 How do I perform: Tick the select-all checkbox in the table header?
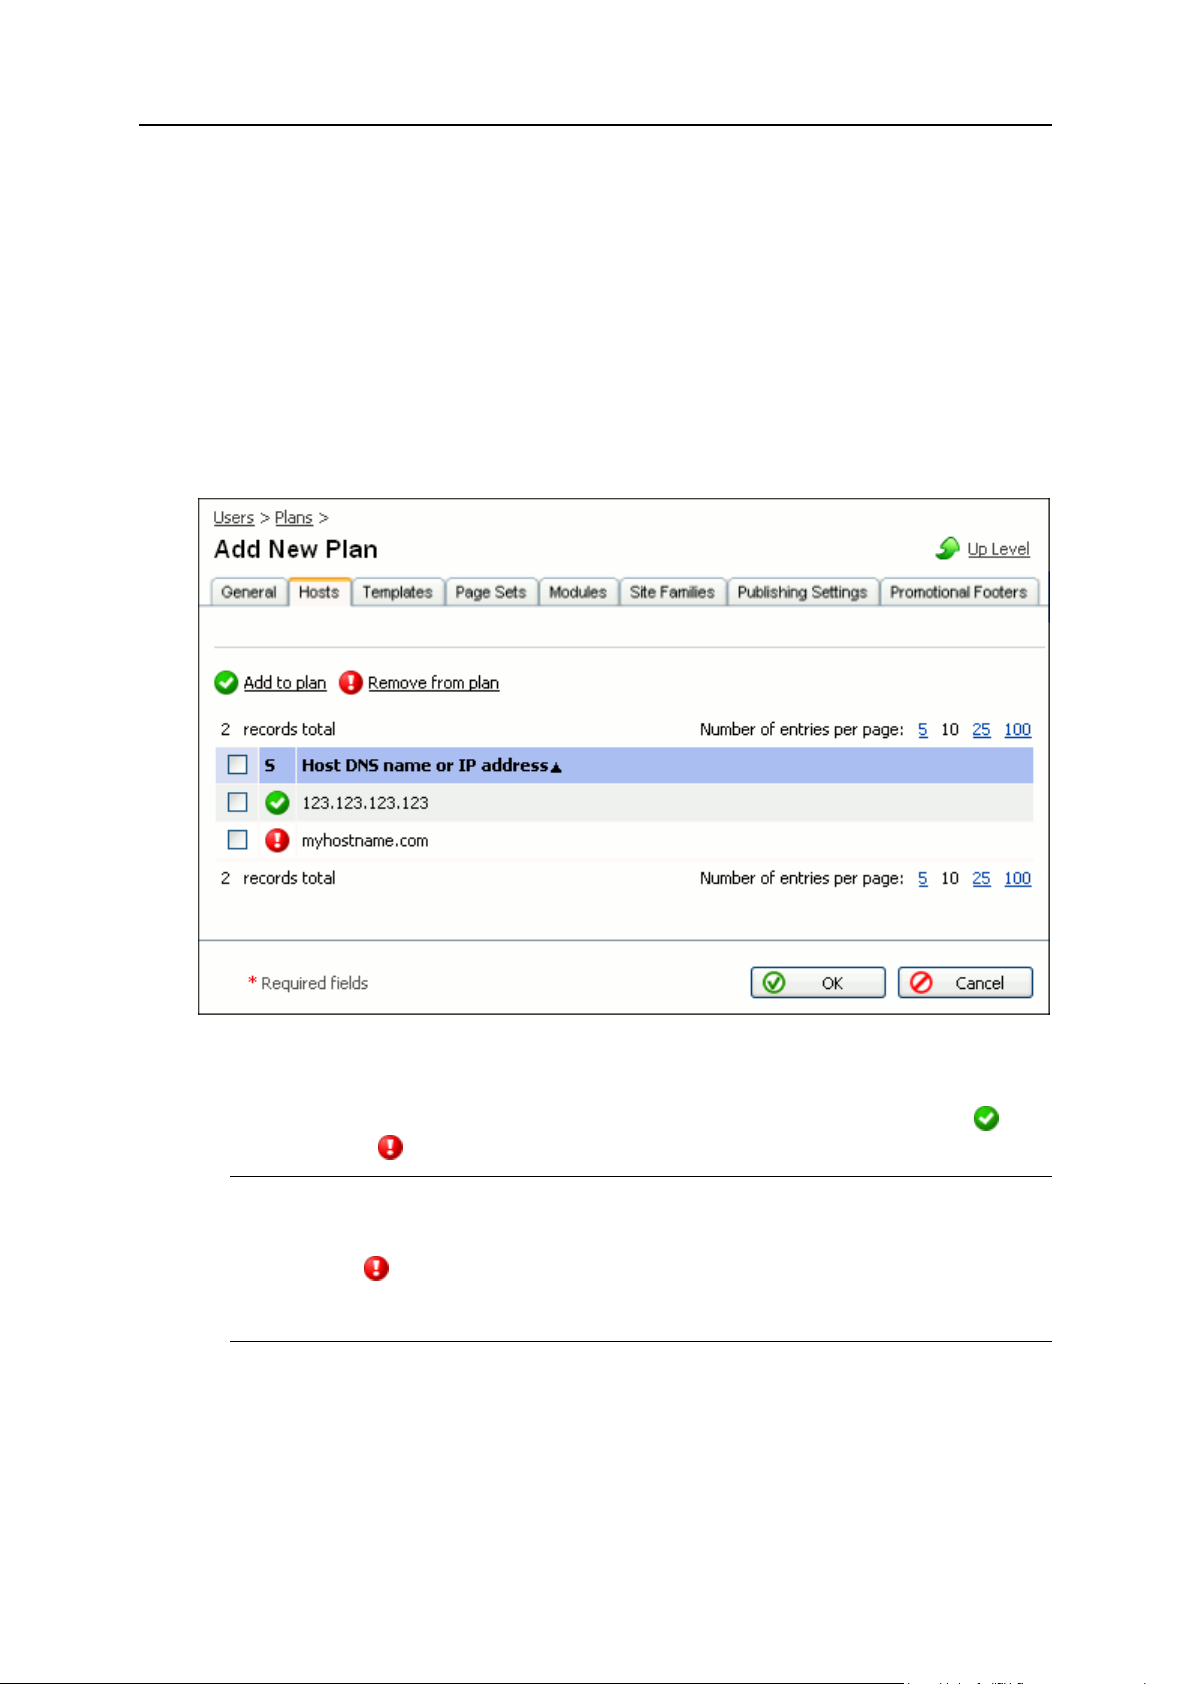pos(238,765)
